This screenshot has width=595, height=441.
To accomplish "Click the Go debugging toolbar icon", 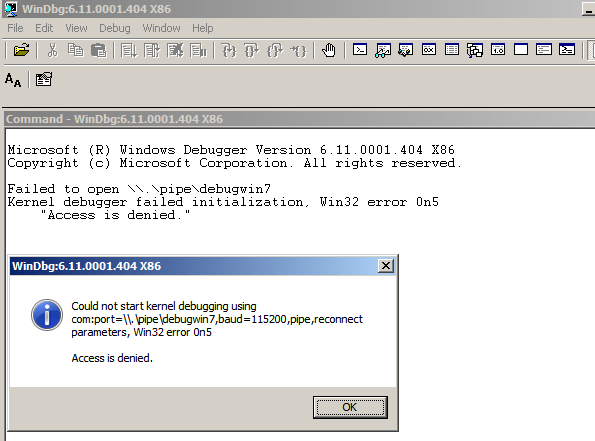I will click(129, 50).
